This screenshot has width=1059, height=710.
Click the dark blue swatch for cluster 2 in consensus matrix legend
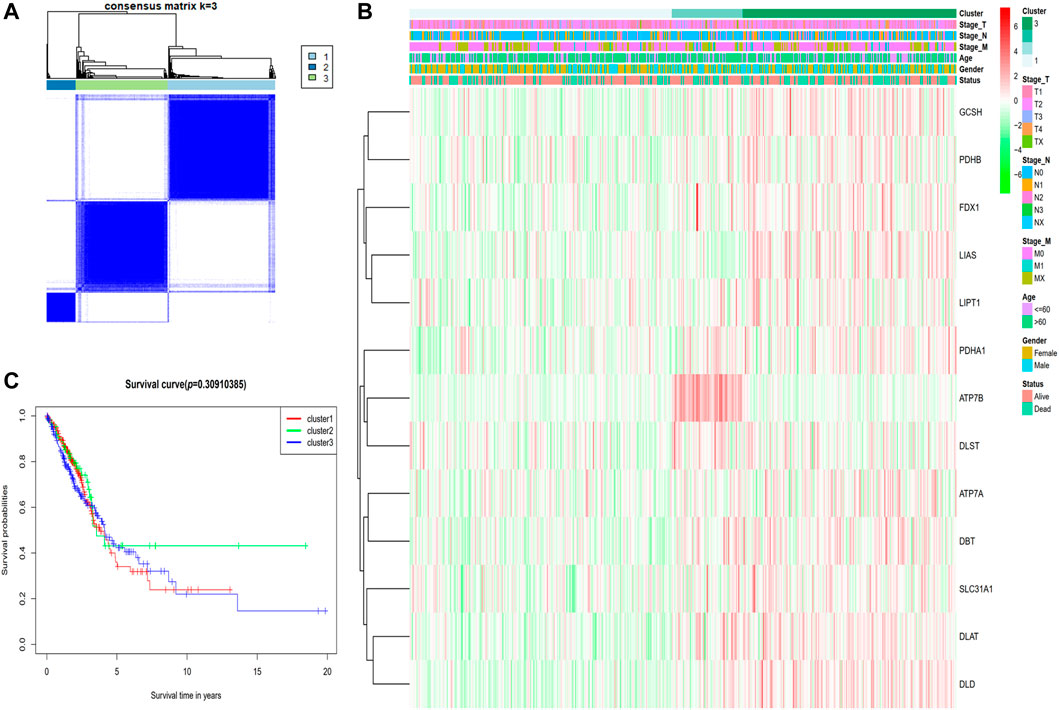click(x=312, y=68)
